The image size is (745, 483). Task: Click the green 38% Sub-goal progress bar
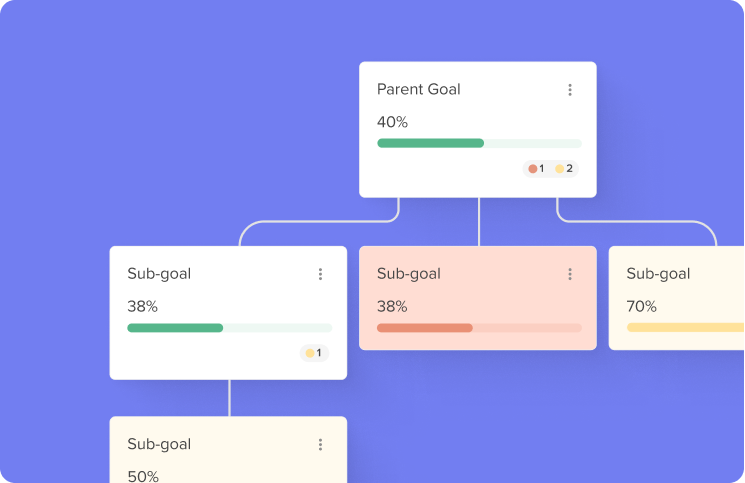point(229,328)
